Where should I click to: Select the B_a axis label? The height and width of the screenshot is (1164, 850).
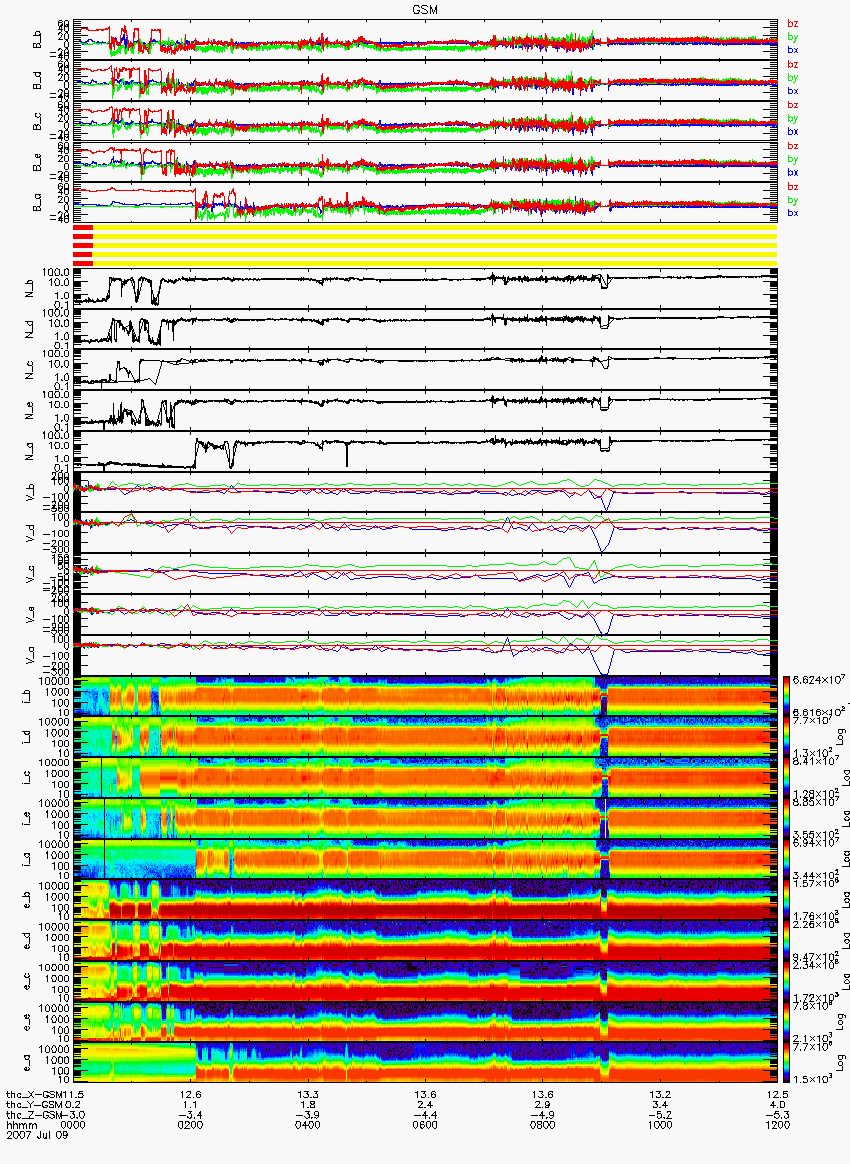(x=37, y=203)
